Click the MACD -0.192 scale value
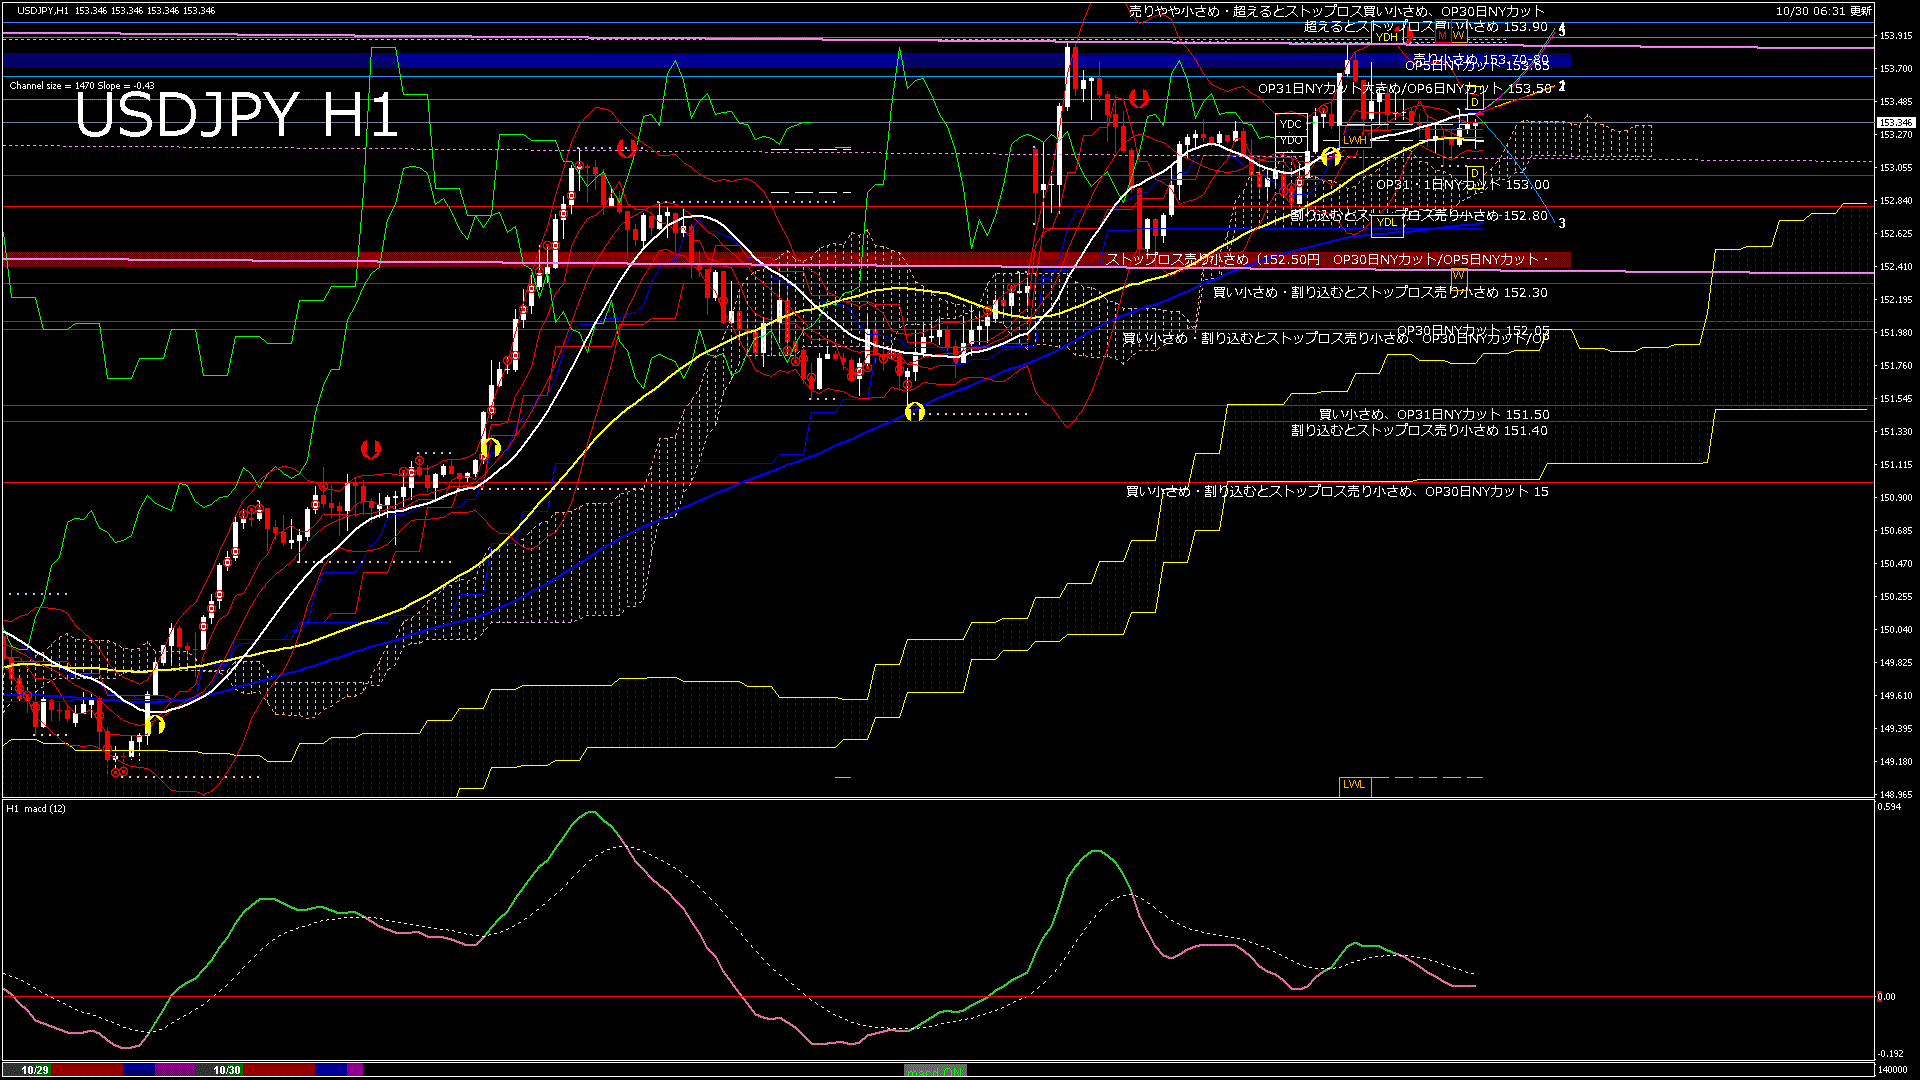The width and height of the screenshot is (1920, 1080). pyautogui.click(x=1891, y=1053)
